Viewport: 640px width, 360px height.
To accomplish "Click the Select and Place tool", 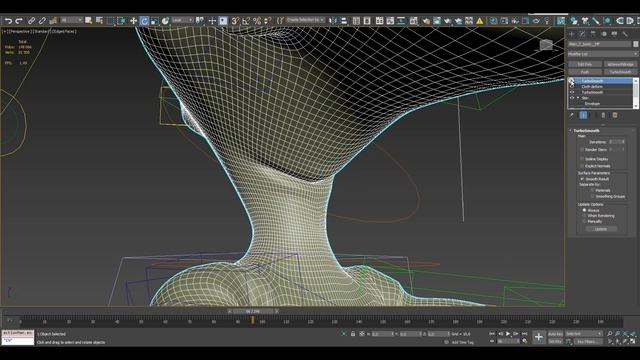I will coord(165,20).
